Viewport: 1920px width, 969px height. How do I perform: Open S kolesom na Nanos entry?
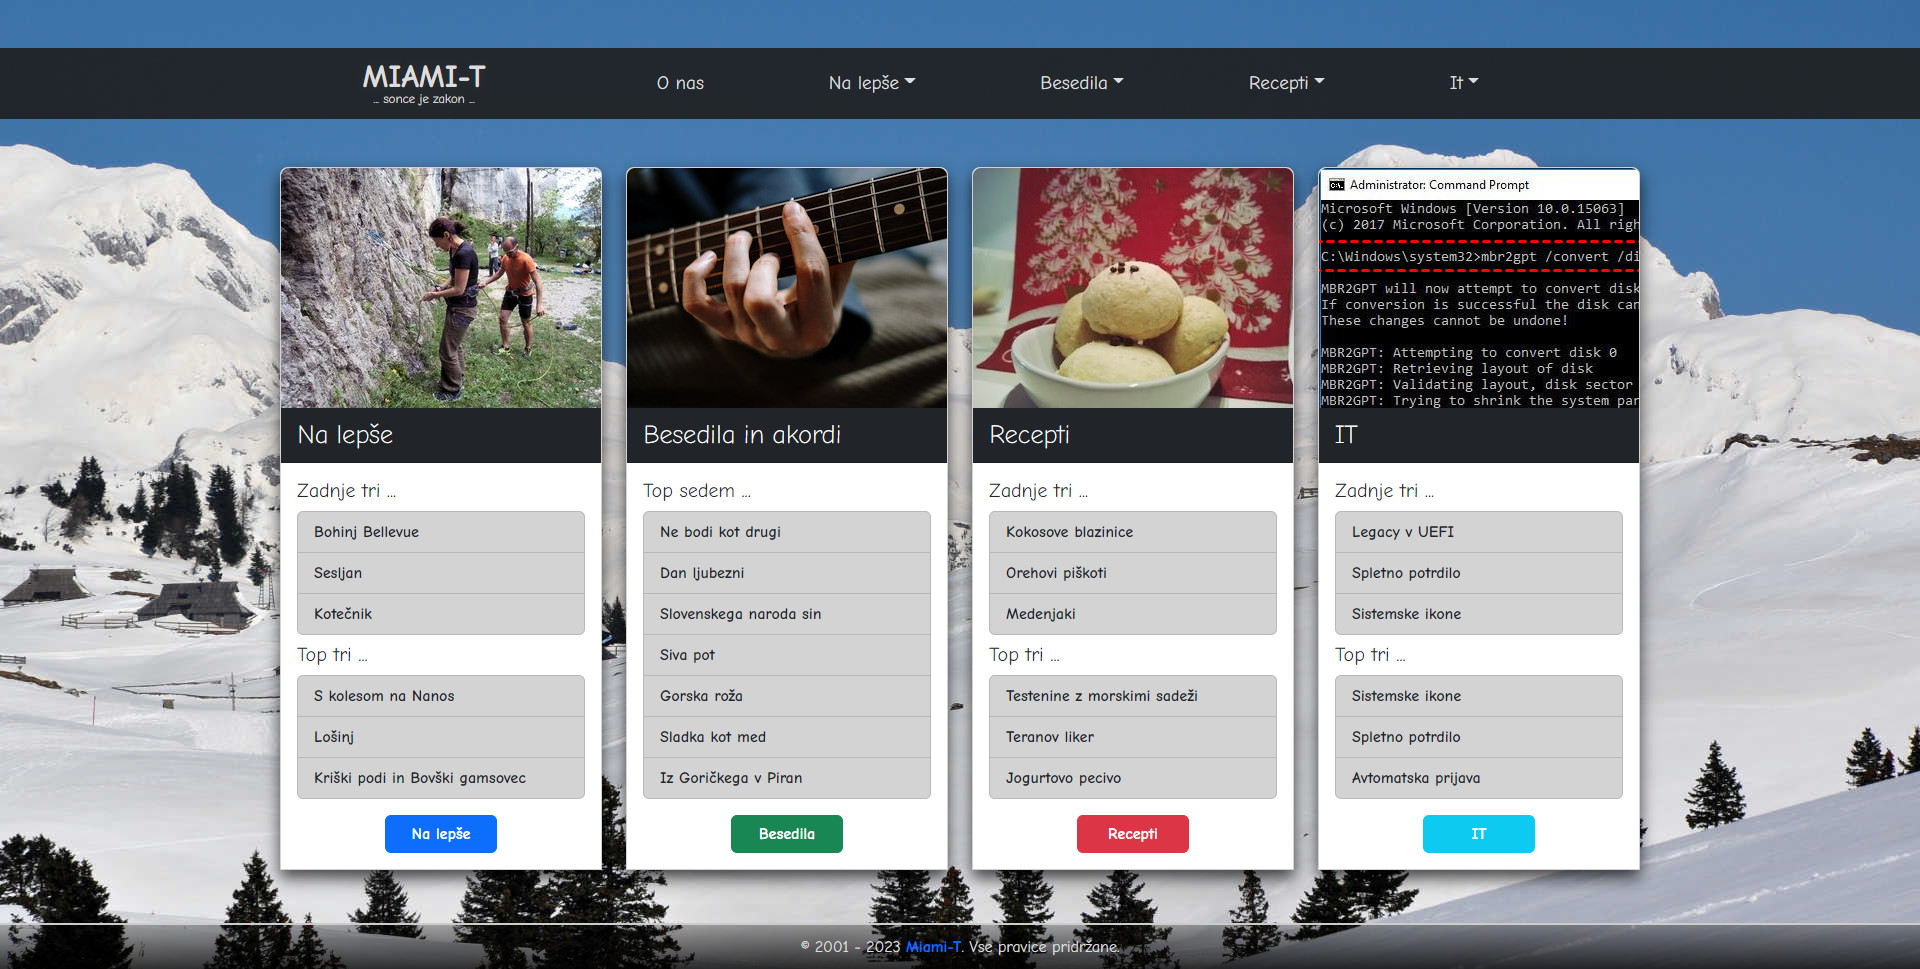pos(441,696)
